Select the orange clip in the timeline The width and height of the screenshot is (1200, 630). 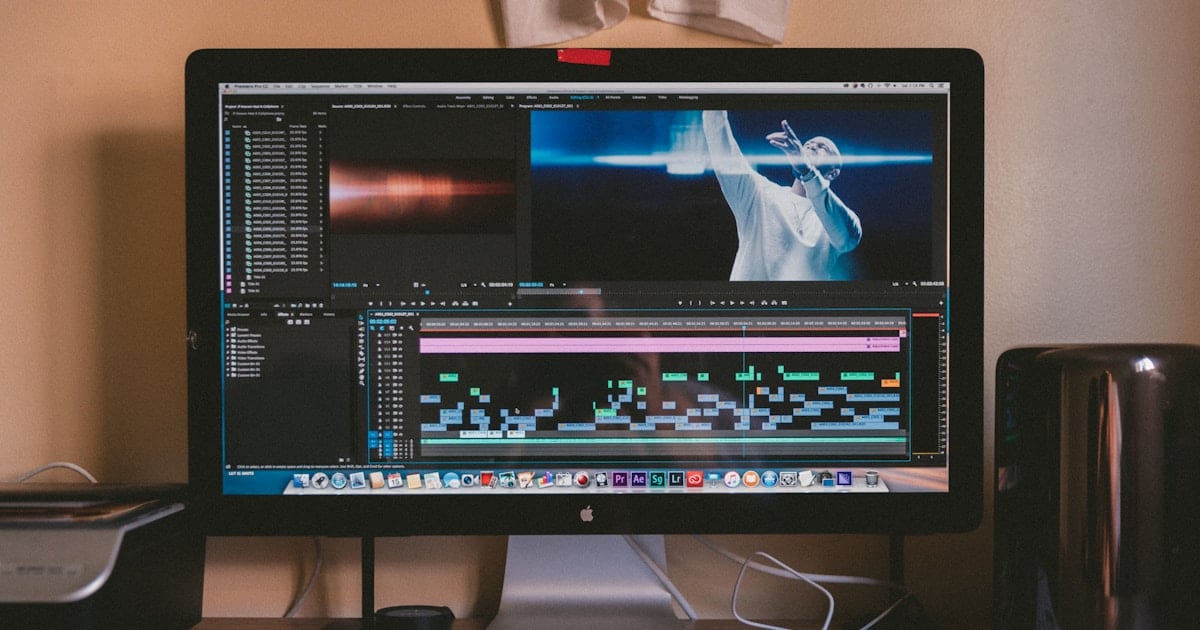tap(889, 382)
